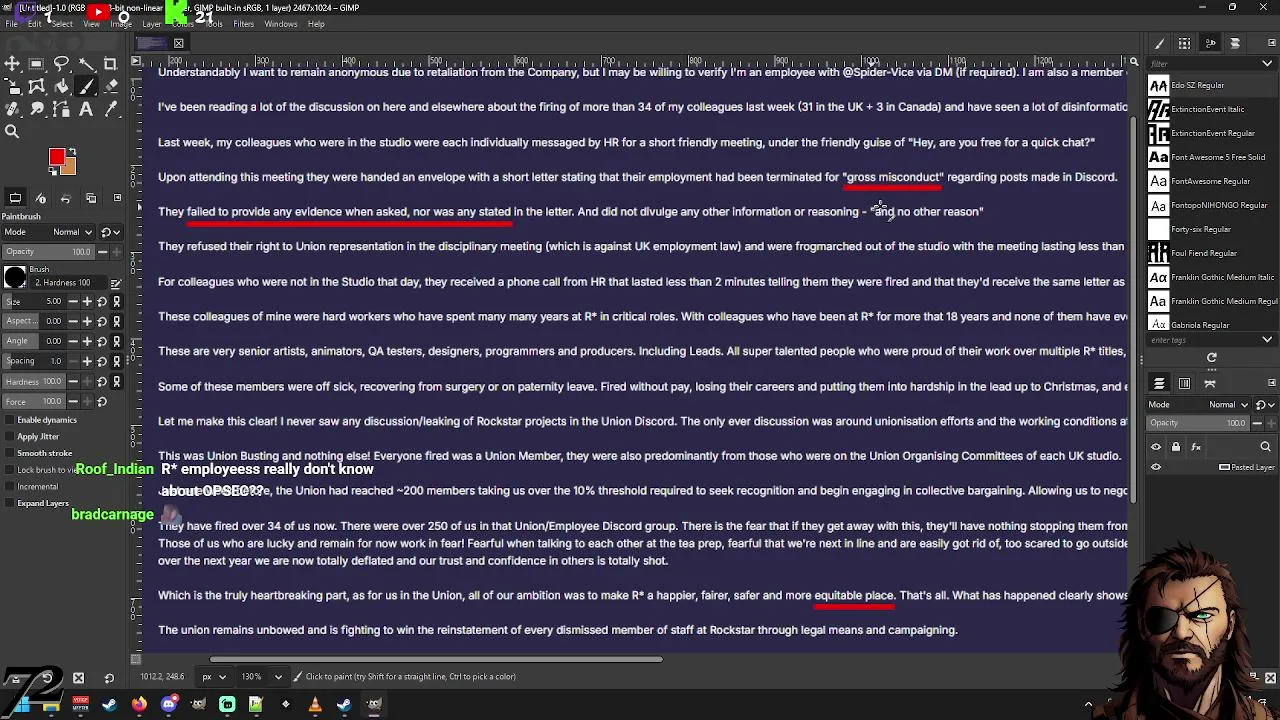The height and width of the screenshot is (720, 1280).
Task: Open the Tool Options tab
Action: (15, 198)
